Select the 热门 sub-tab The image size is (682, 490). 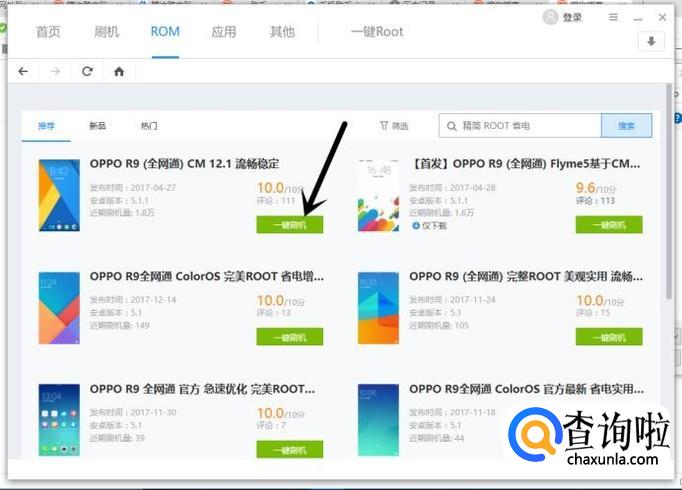[x=149, y=126]
